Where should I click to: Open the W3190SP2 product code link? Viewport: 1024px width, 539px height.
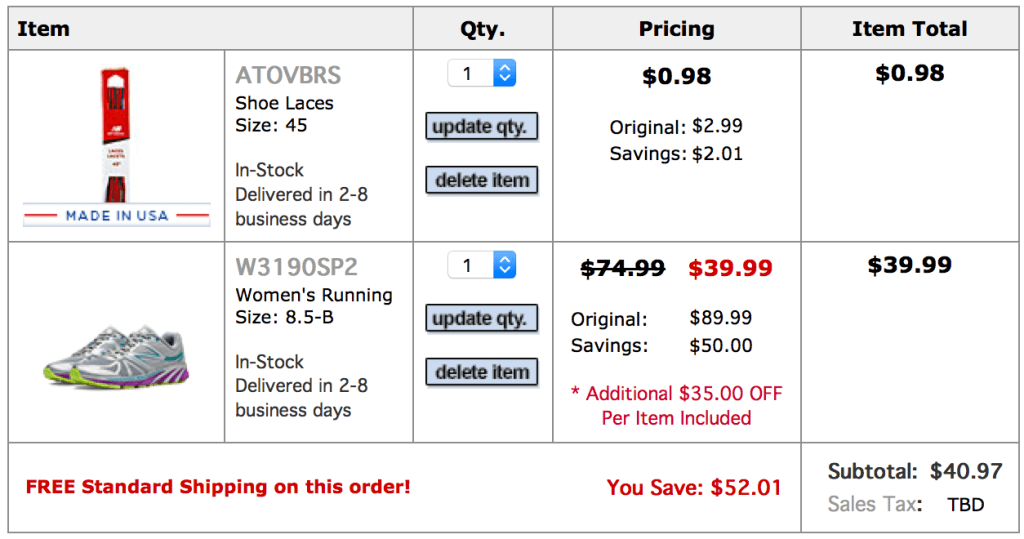296,268
